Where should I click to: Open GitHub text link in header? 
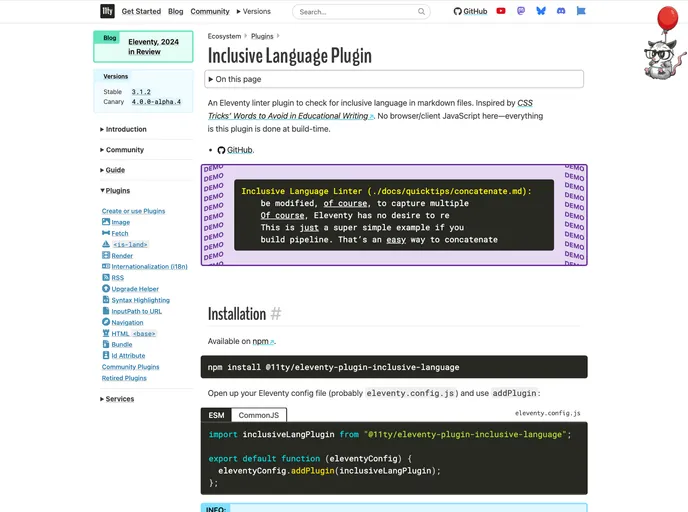click(x=475, y=11)
